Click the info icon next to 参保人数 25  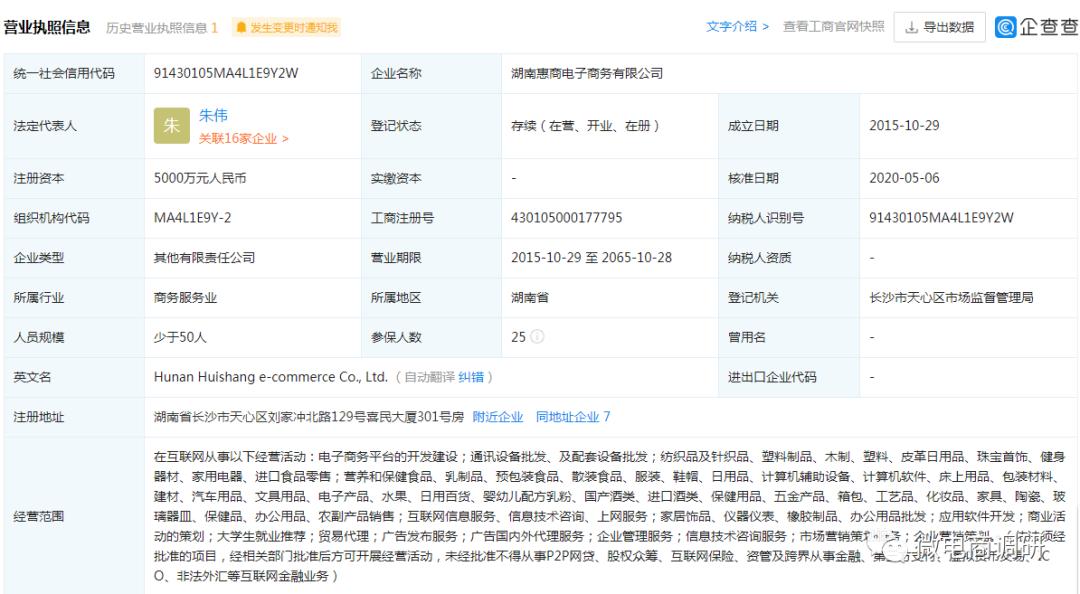[x=537, y=337]
